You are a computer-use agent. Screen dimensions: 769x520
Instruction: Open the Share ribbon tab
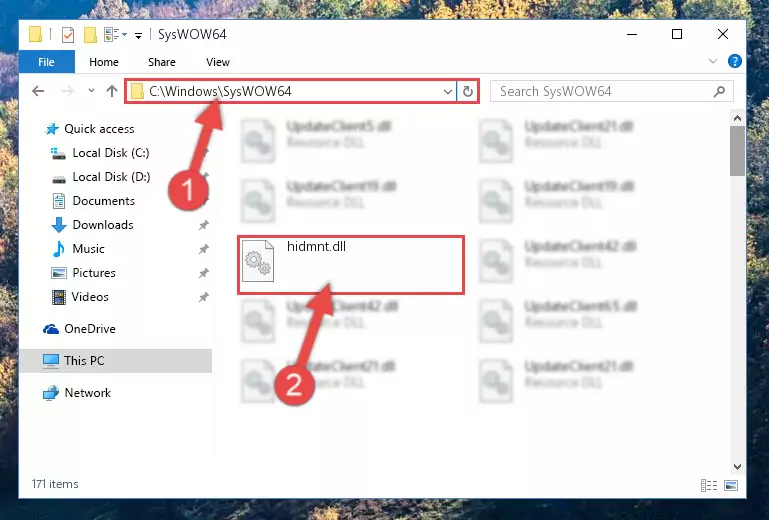coord(161,62)
